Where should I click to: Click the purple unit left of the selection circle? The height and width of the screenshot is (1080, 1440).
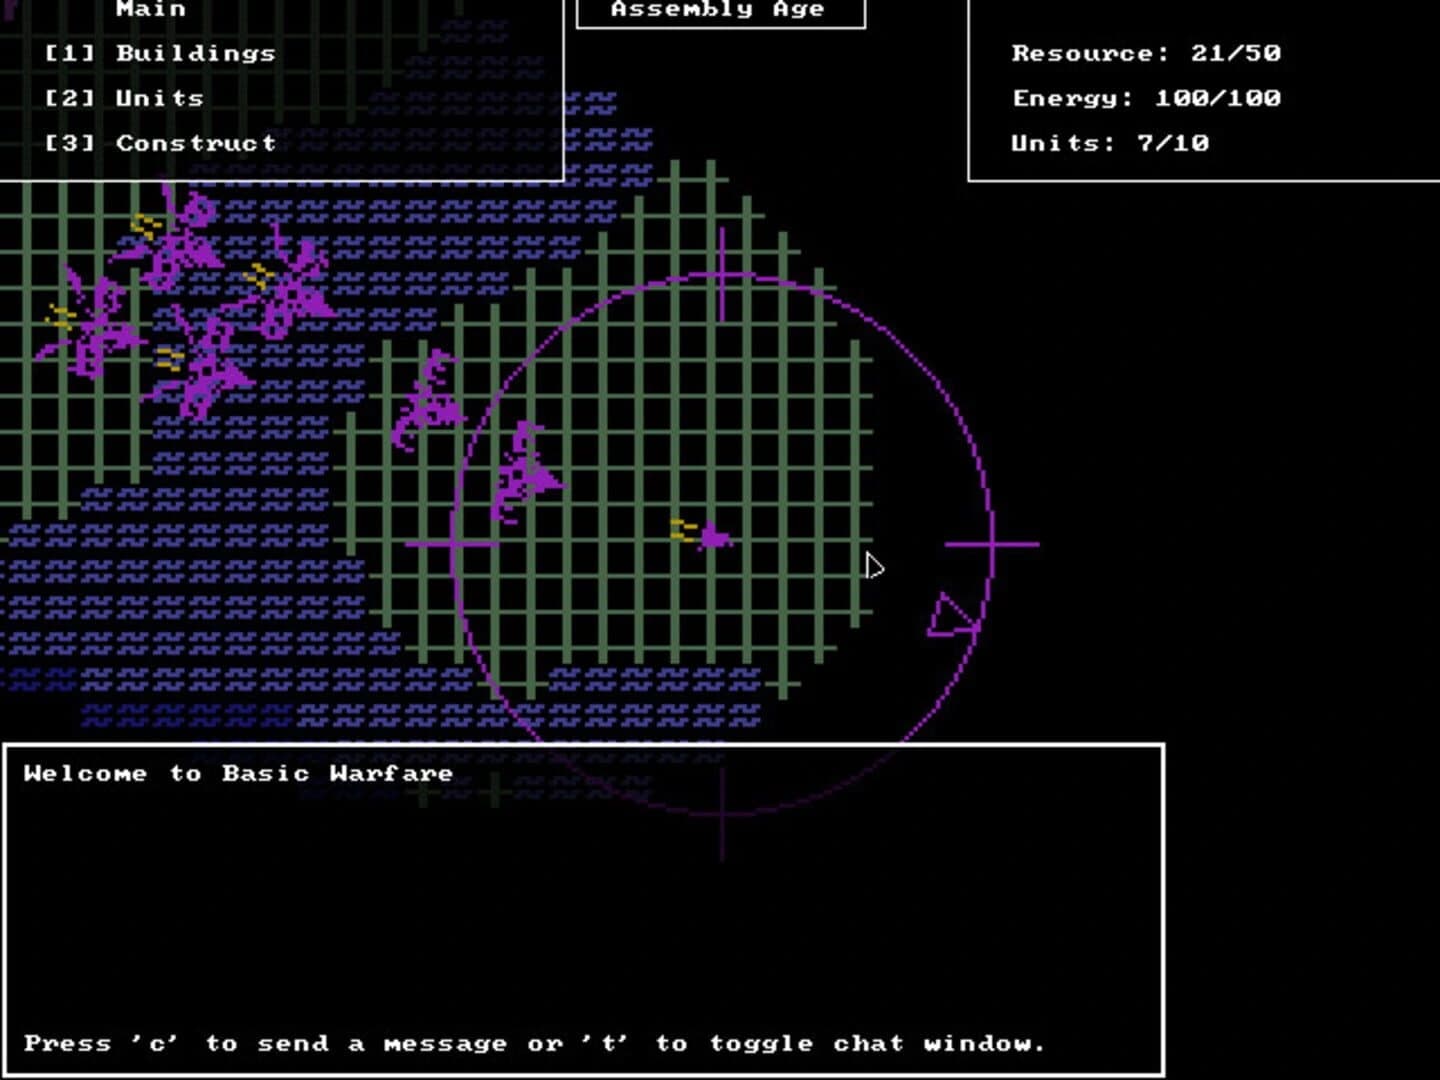pyautogui.click(x=430, y=400)
